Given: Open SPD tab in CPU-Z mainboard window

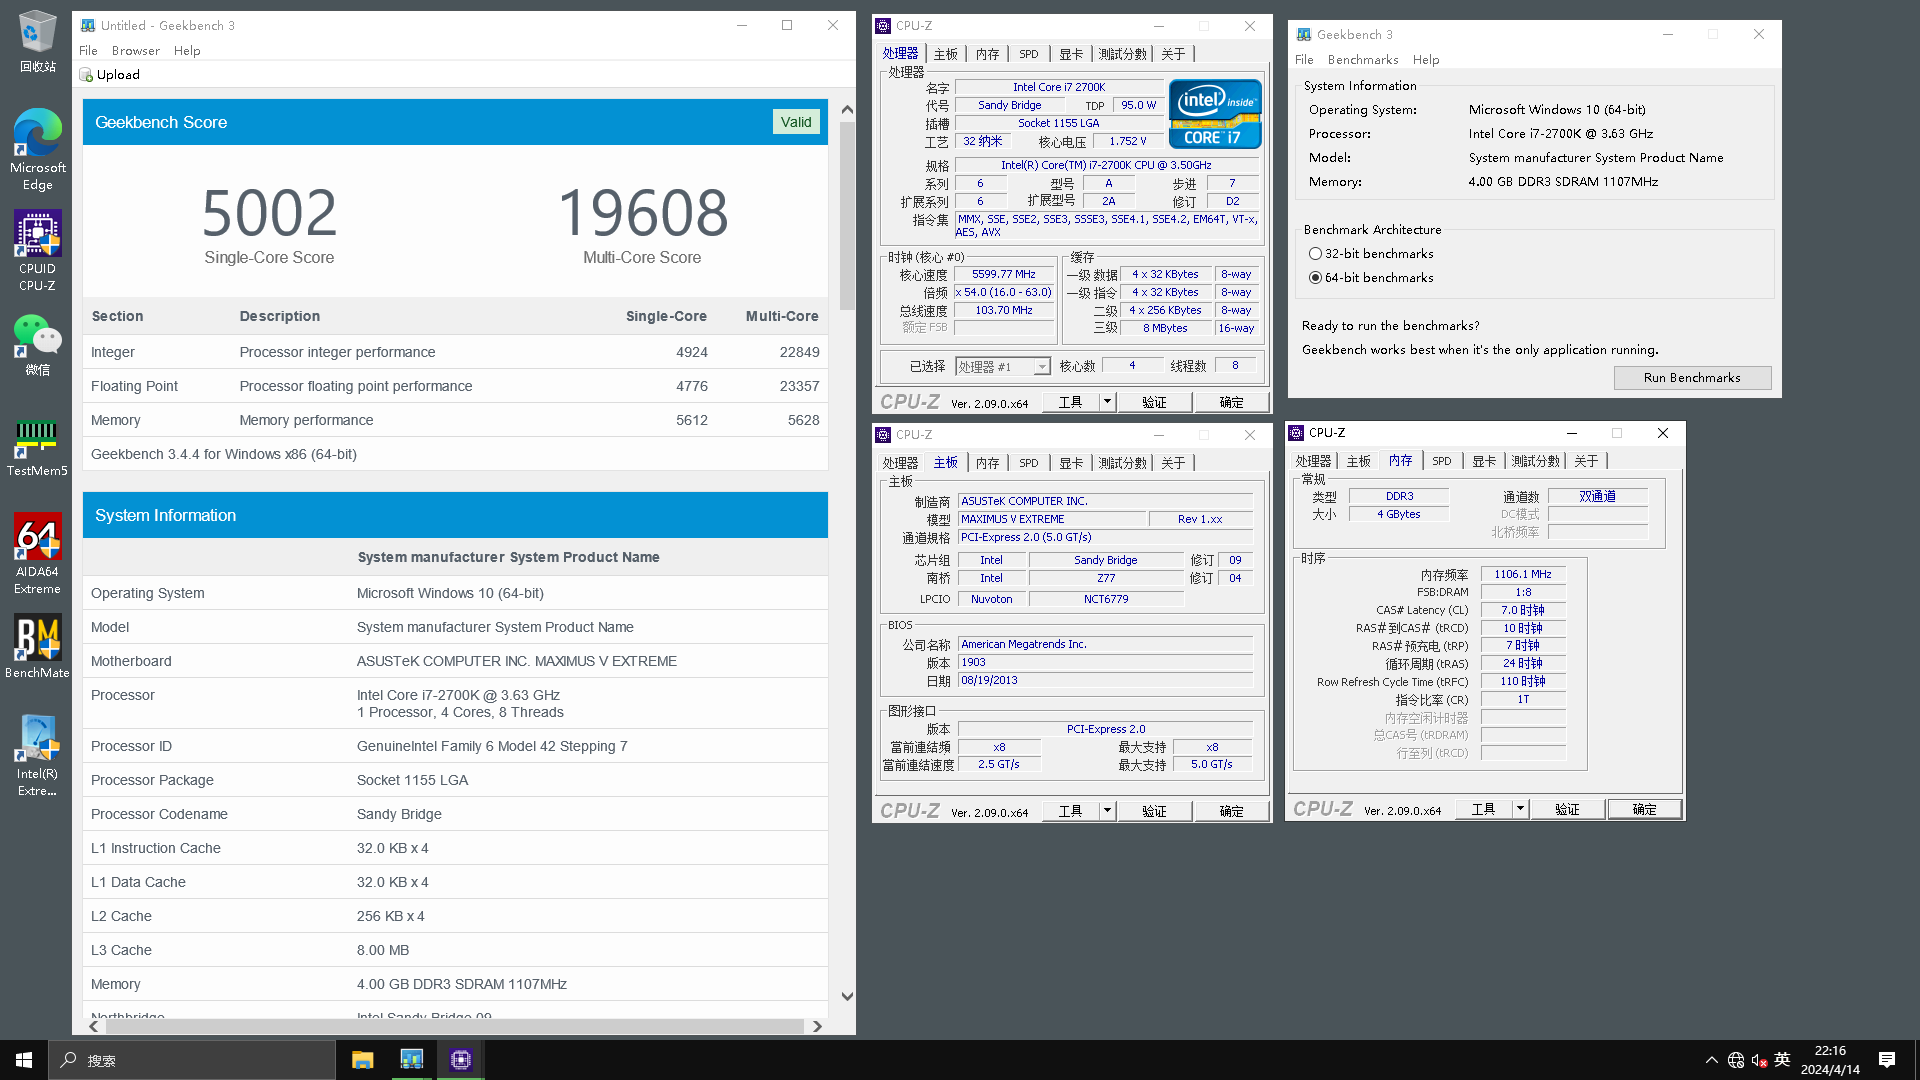Looking at the screenshot, I should pos(1029,463).
